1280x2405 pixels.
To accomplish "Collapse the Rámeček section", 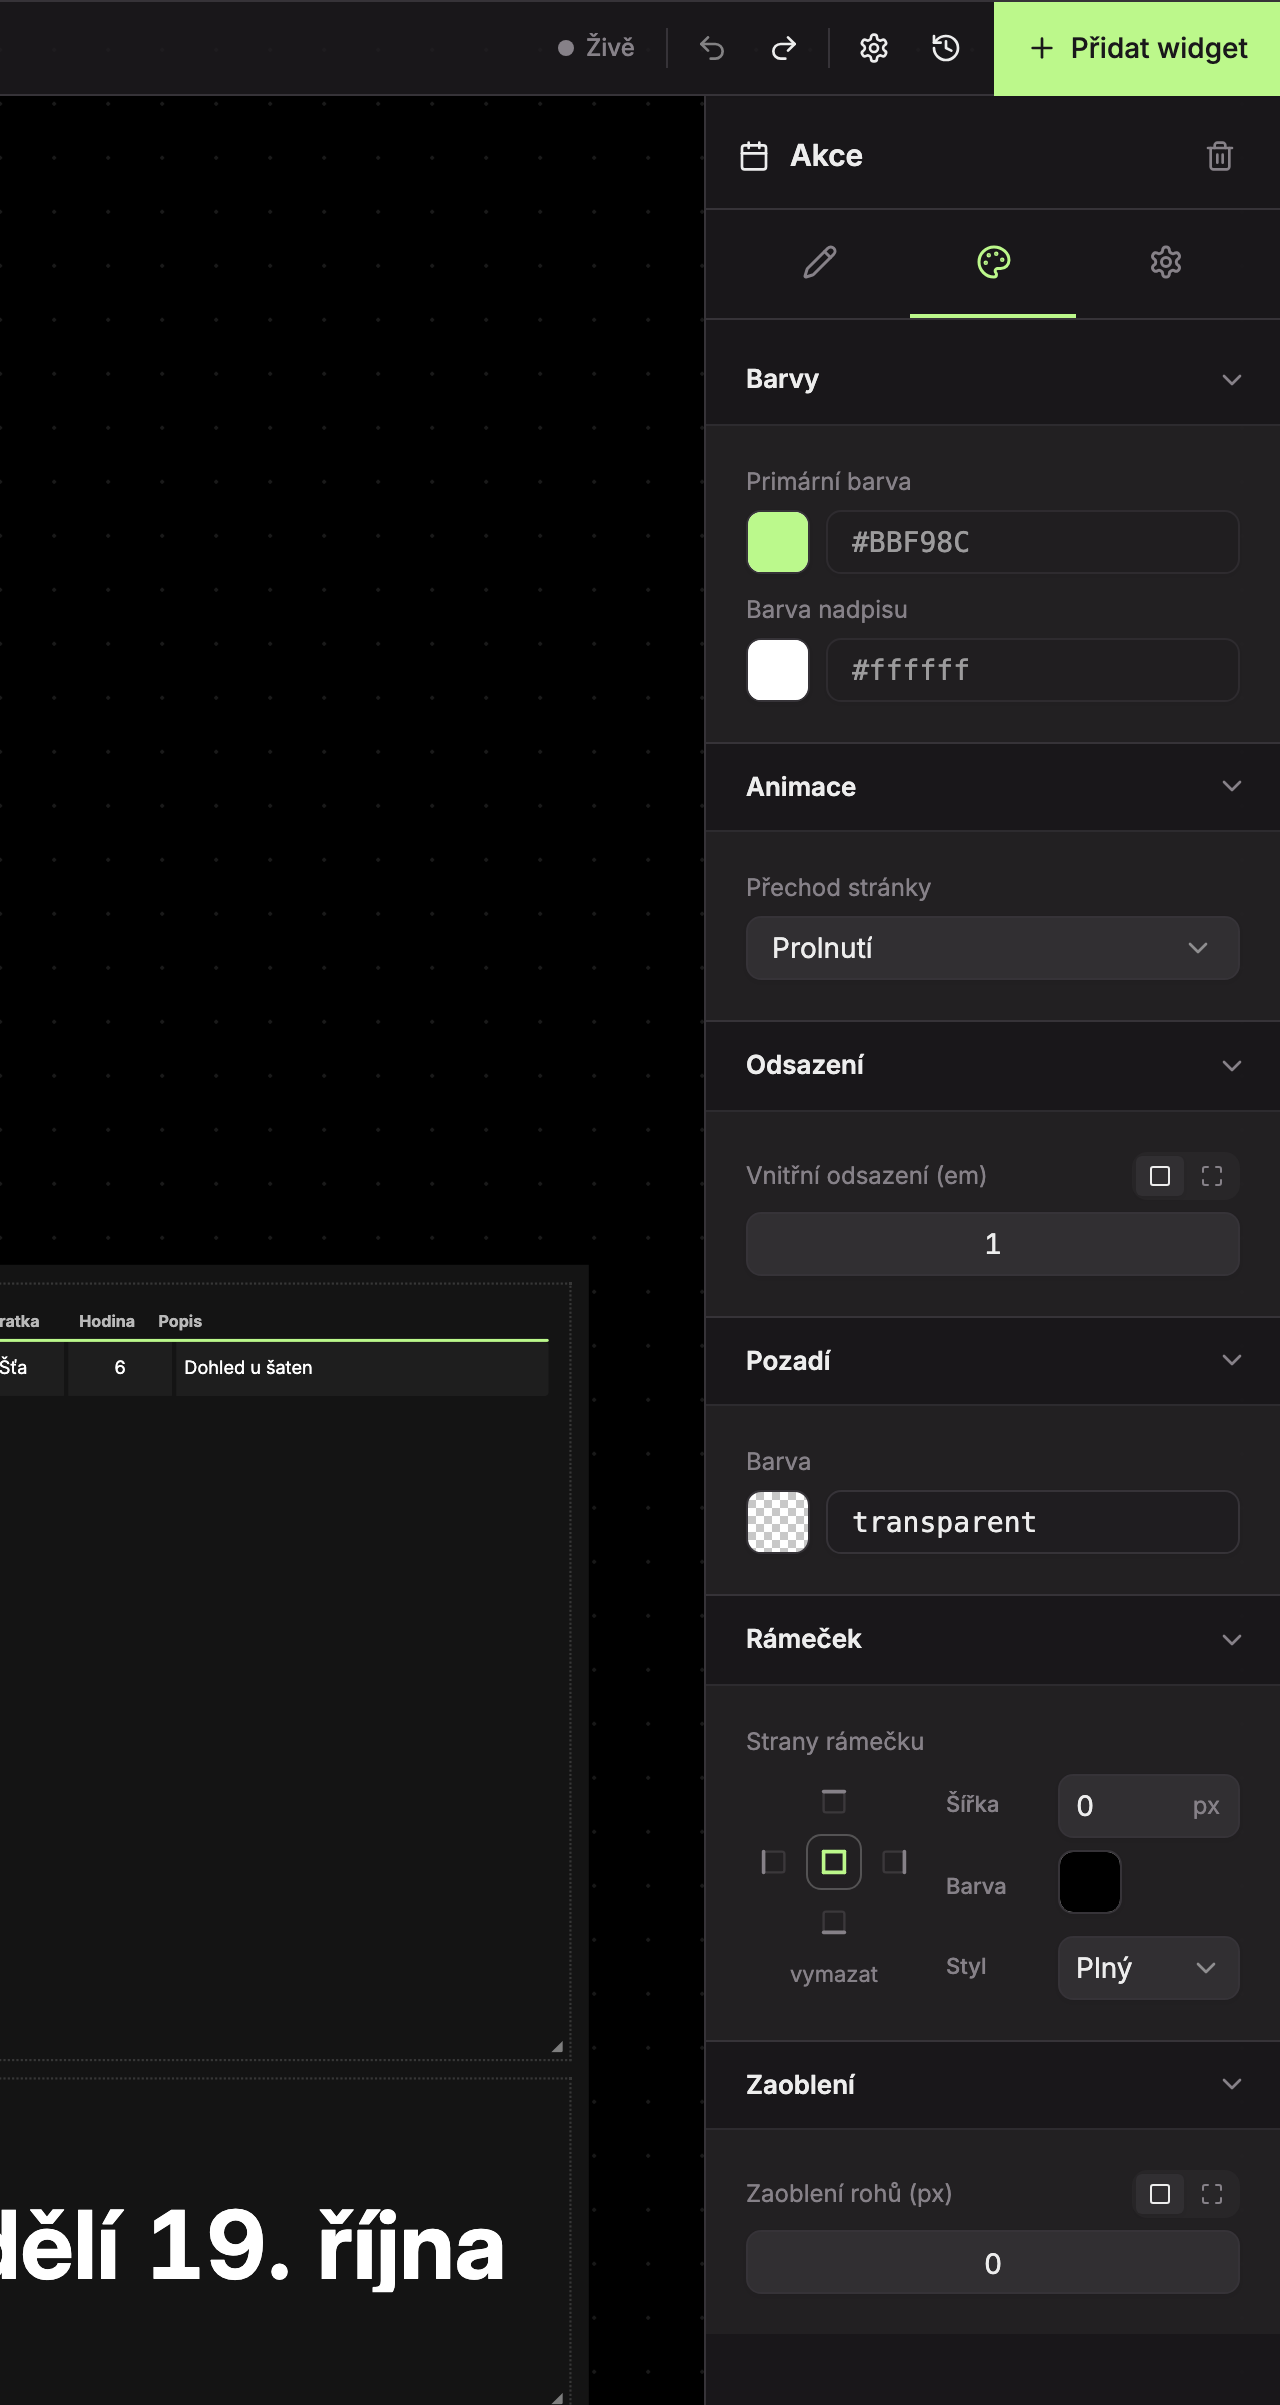I will tap(1232, 1640).
